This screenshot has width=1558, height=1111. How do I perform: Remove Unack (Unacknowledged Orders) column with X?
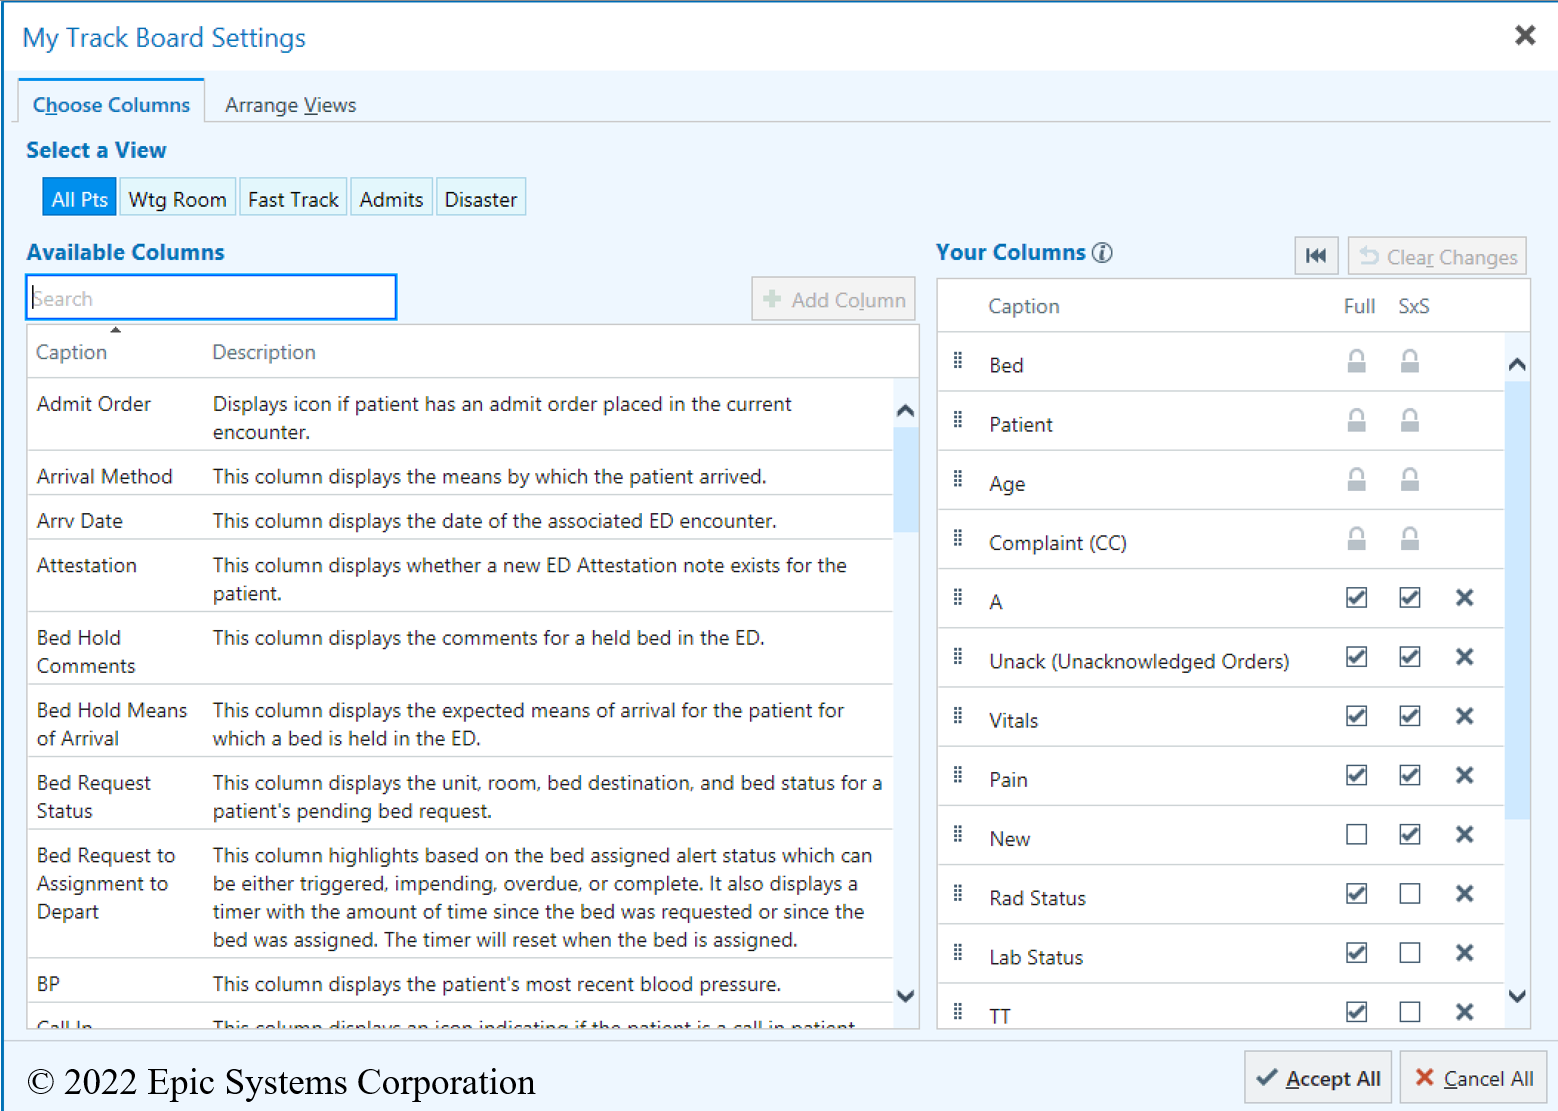pyautogui.click(x=1464, y=657)
